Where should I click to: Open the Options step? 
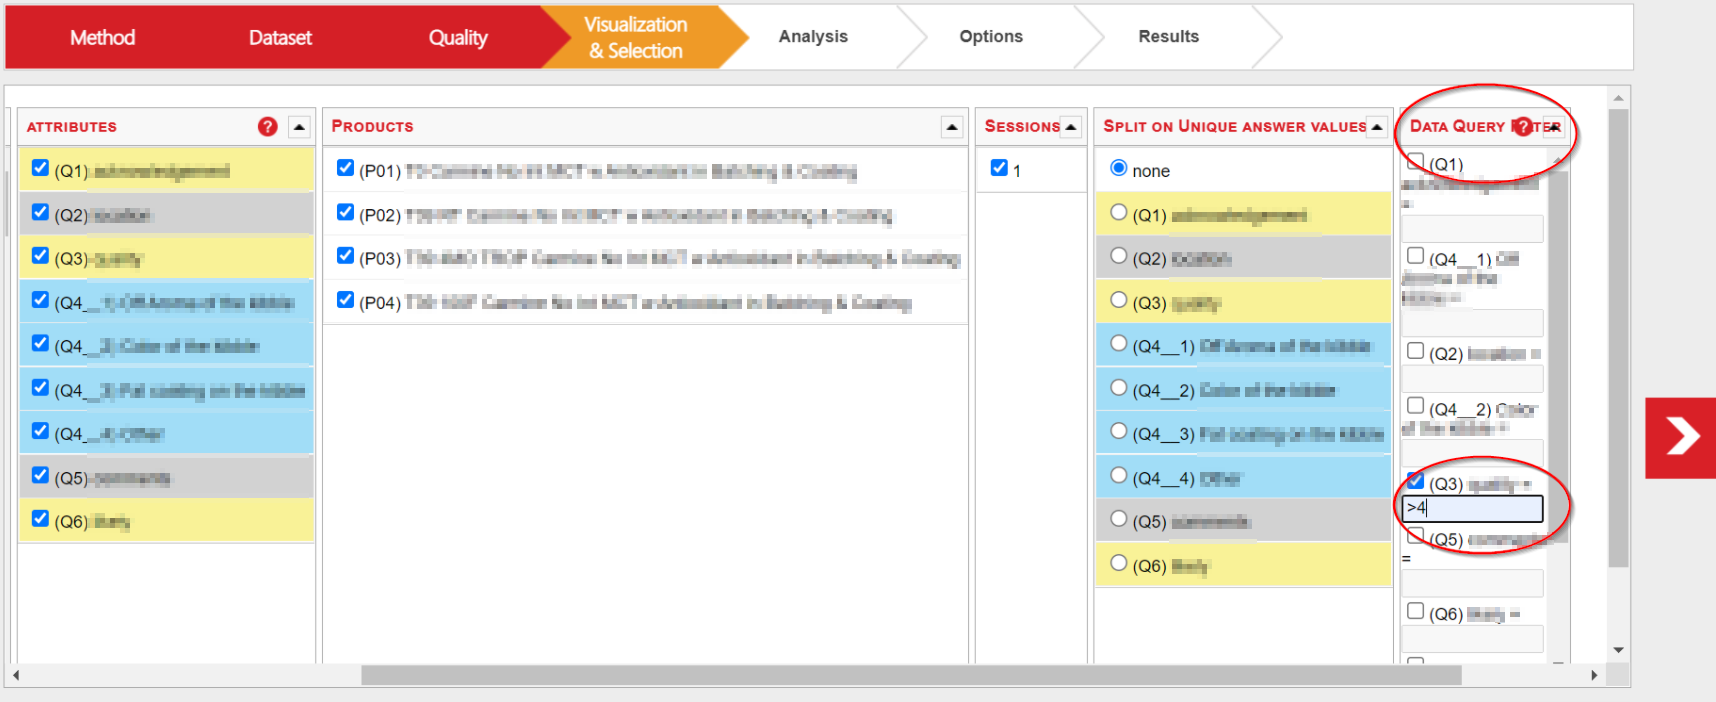[x=990, y=37]
